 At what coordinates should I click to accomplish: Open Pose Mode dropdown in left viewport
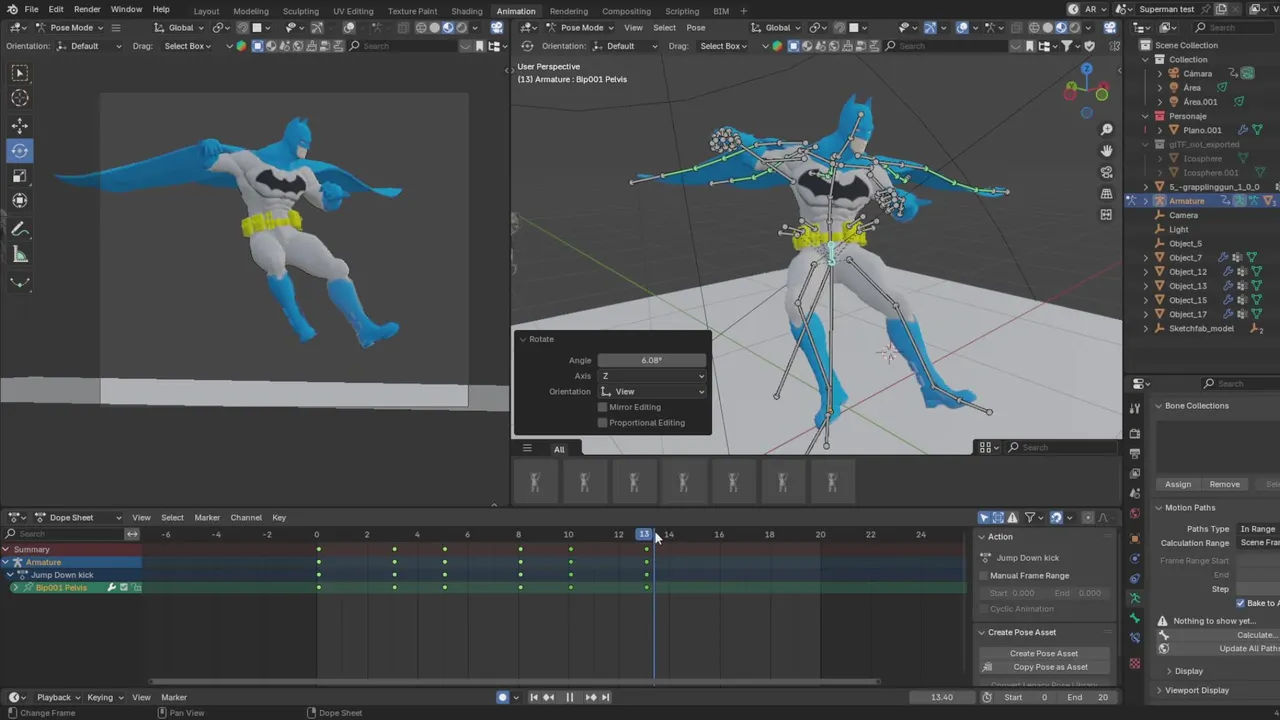[x=69, y=27]
